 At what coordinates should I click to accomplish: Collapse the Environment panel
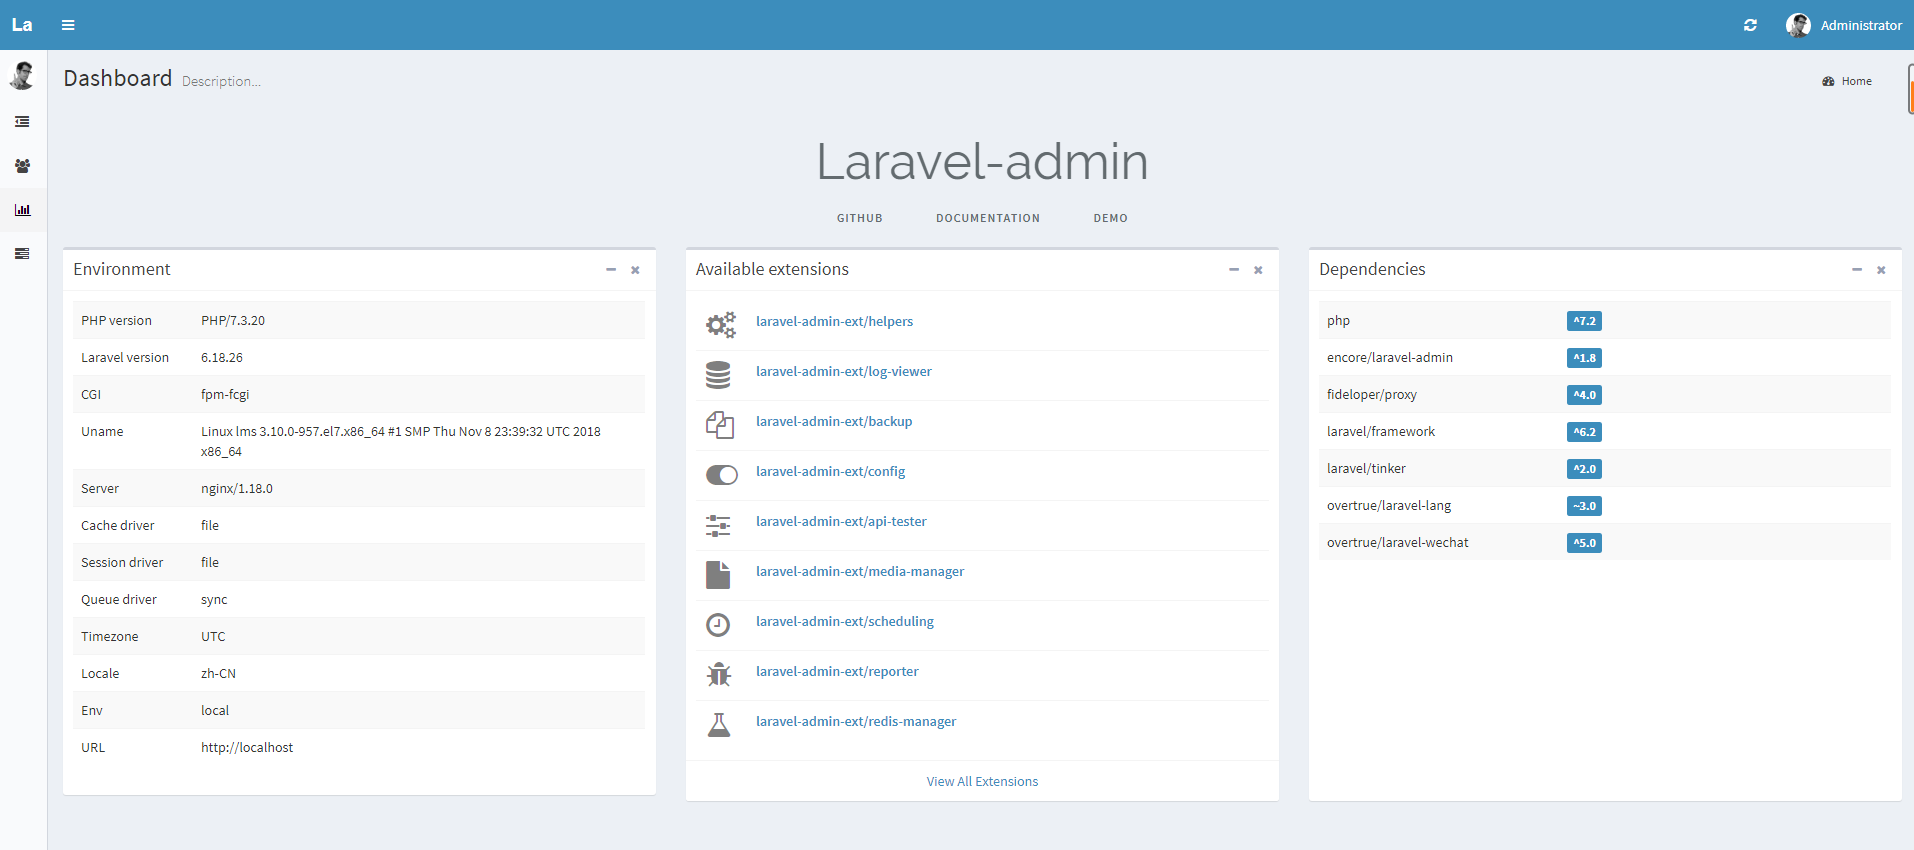click(x=611, y=270)
